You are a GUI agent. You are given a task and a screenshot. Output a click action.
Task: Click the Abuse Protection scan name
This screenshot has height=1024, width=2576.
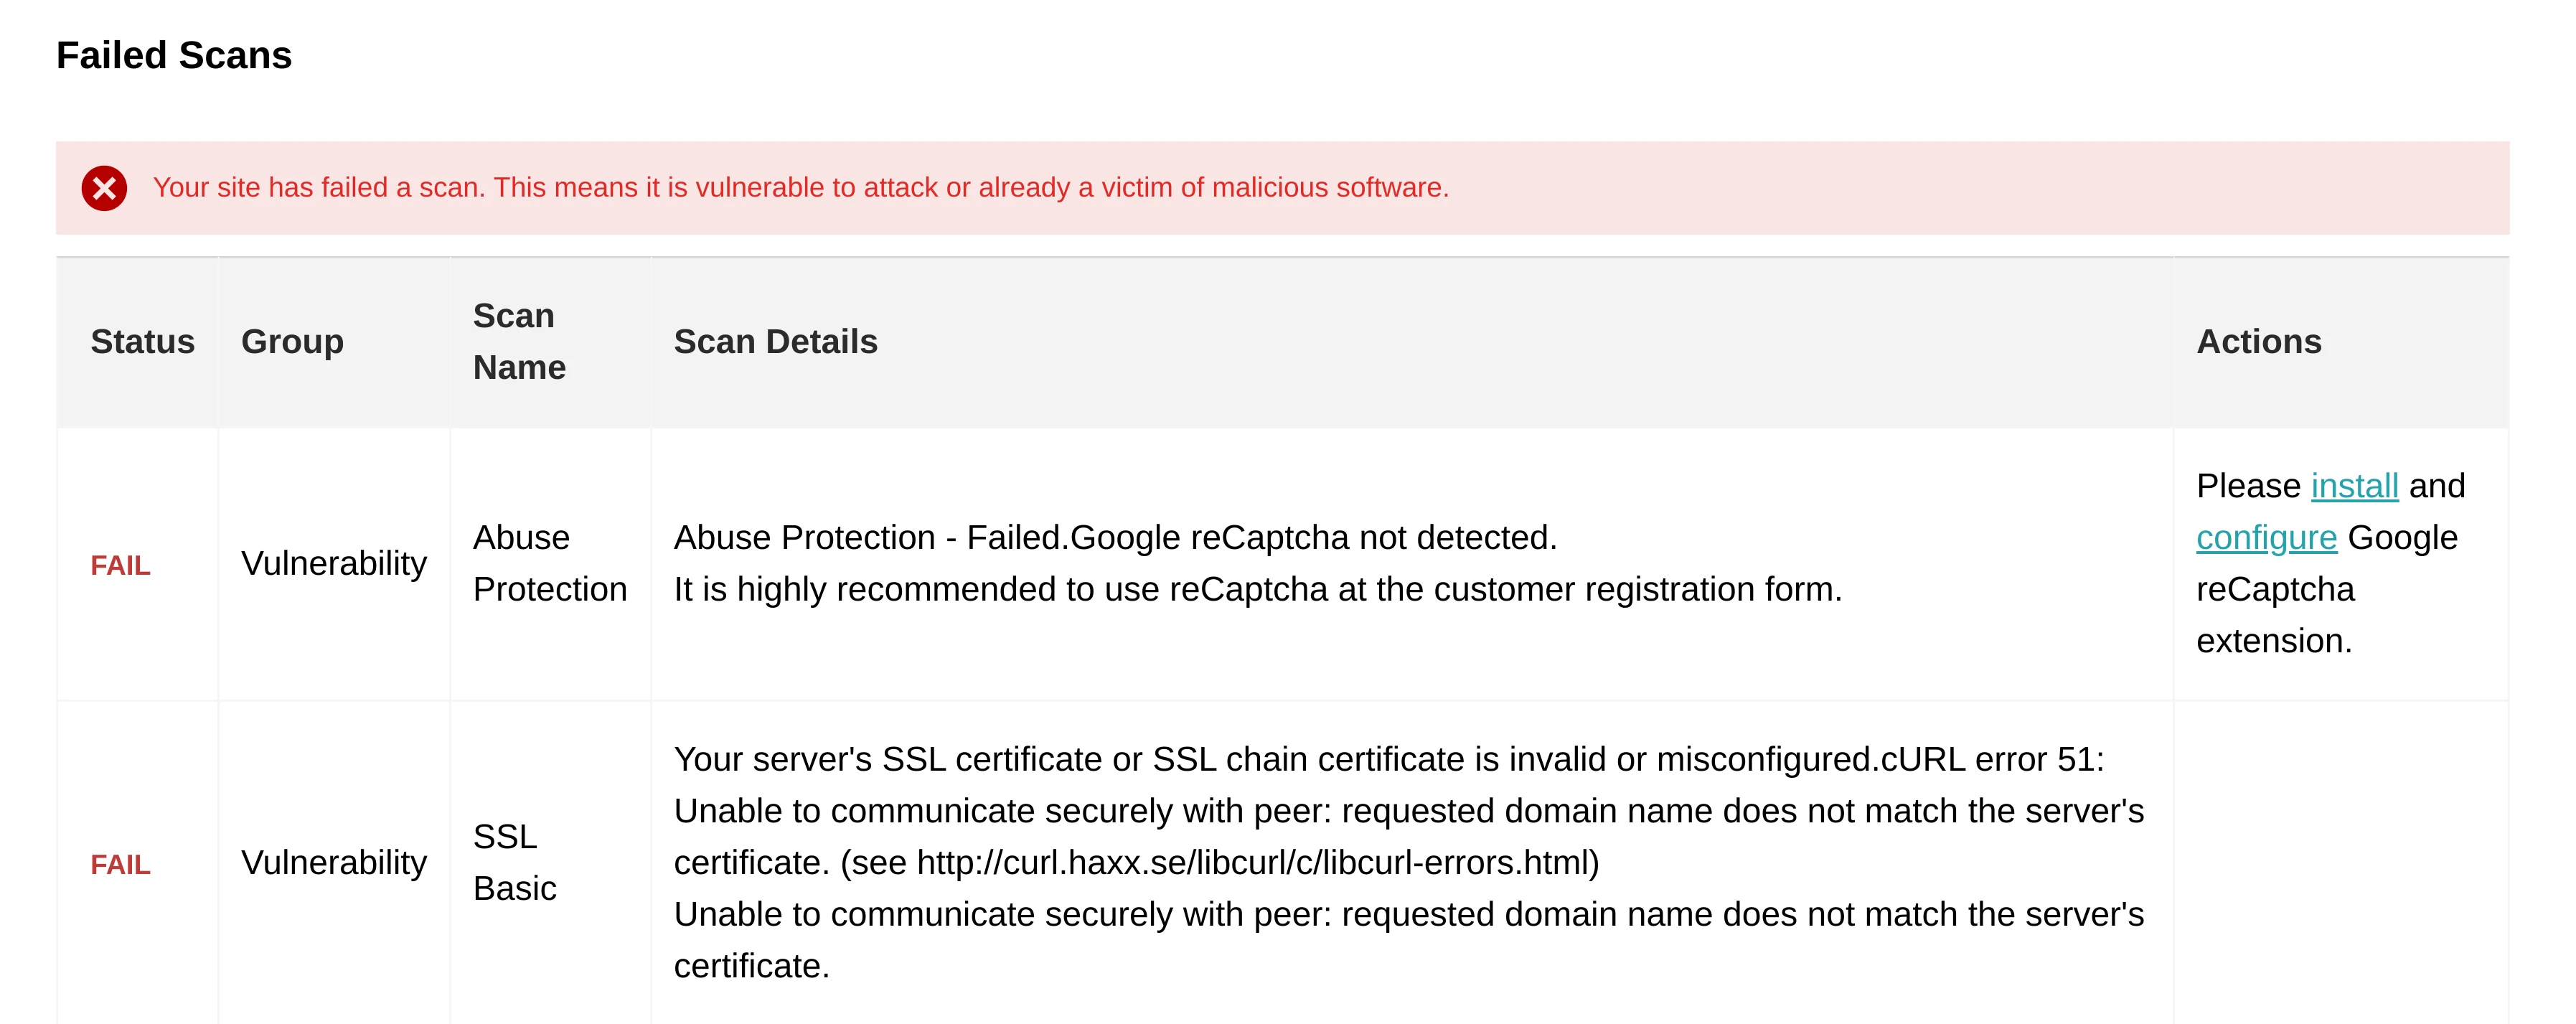click(x=549, y=564)
